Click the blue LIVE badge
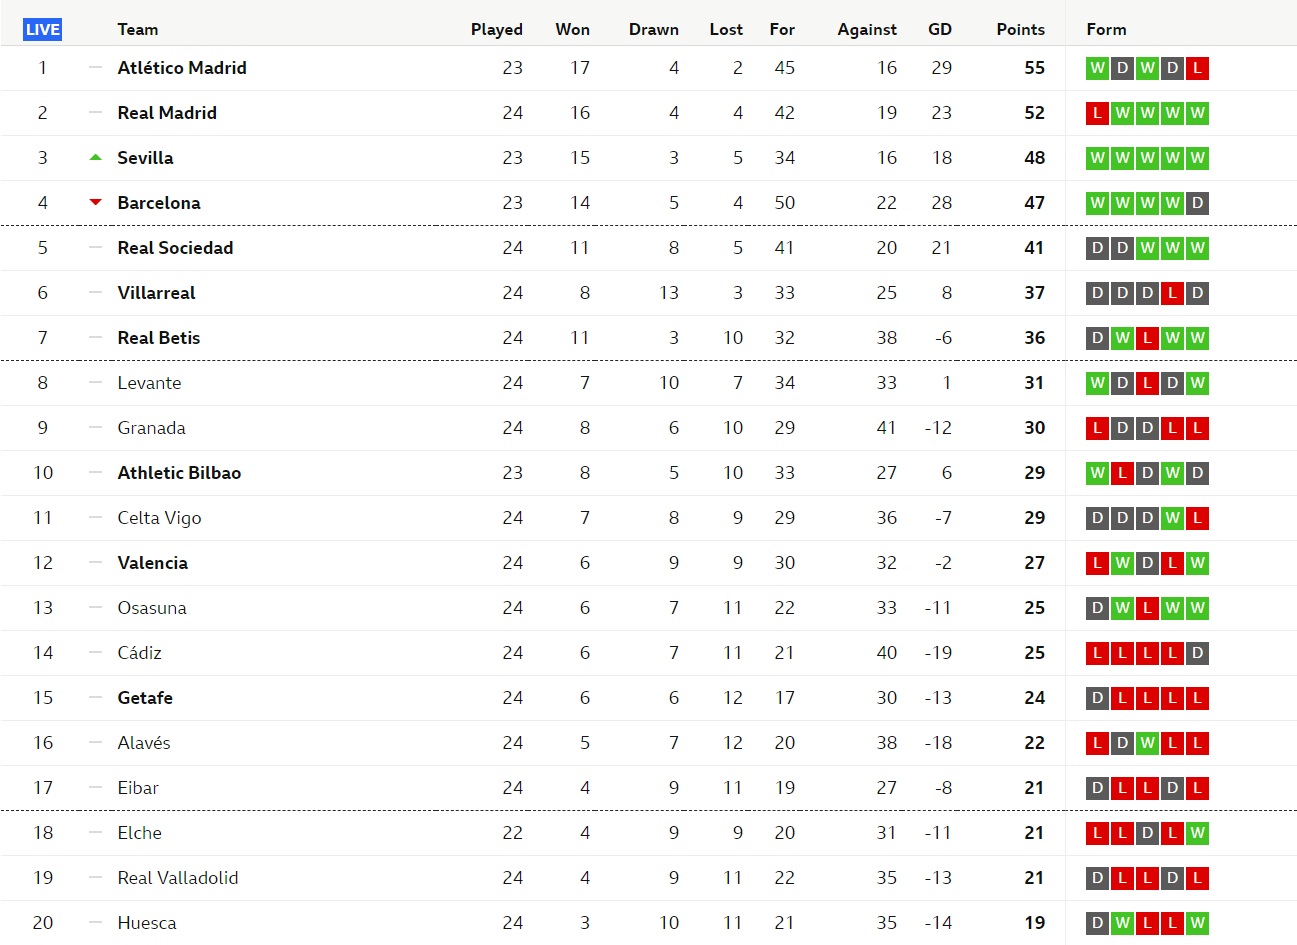The image size is (1297, 945). pos(43,29)
